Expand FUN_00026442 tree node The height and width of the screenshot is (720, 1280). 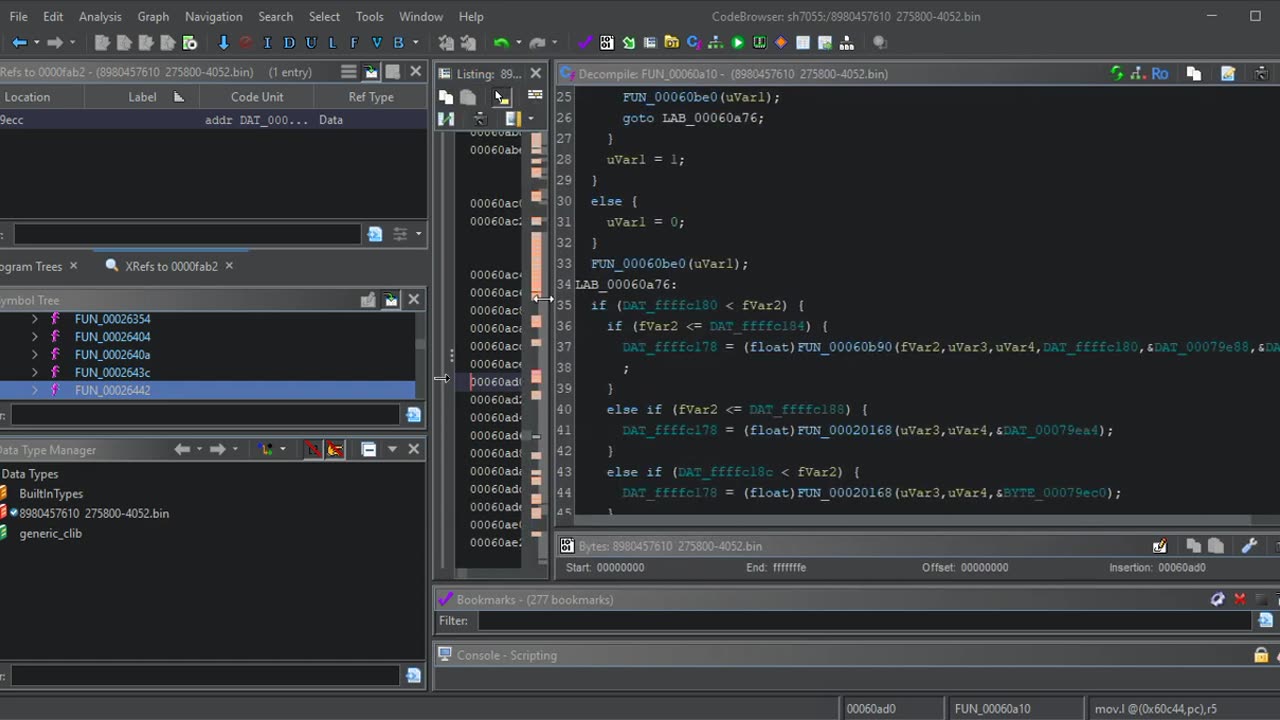[35, 391]
